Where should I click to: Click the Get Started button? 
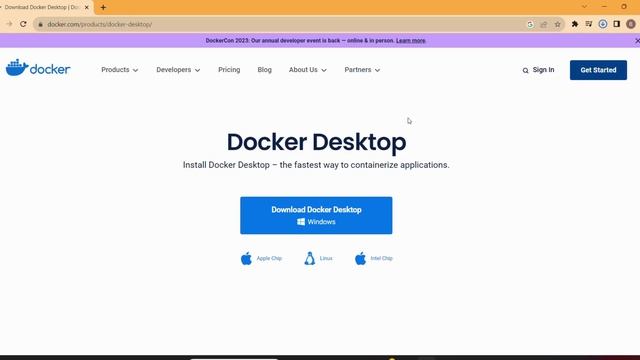598,70
